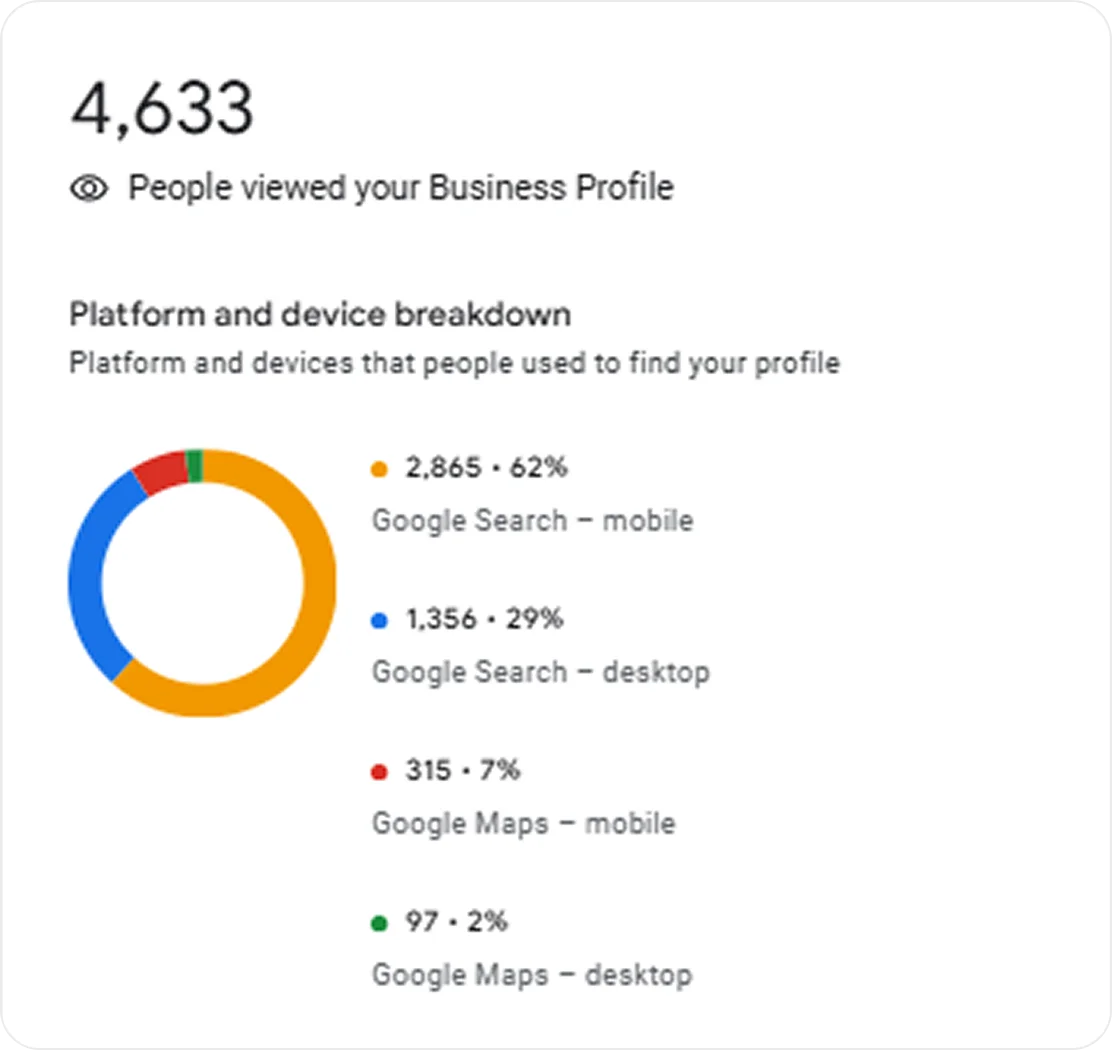Click the 'People viewed your Business Profile' text
Viewport: 1112px width, 1050px height.
click(x=400, y=188)
